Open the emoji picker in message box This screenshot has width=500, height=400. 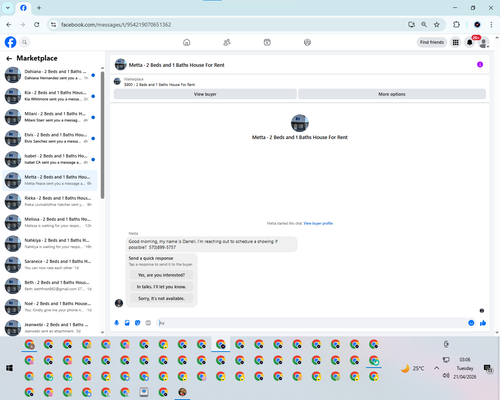click(471, 323)
